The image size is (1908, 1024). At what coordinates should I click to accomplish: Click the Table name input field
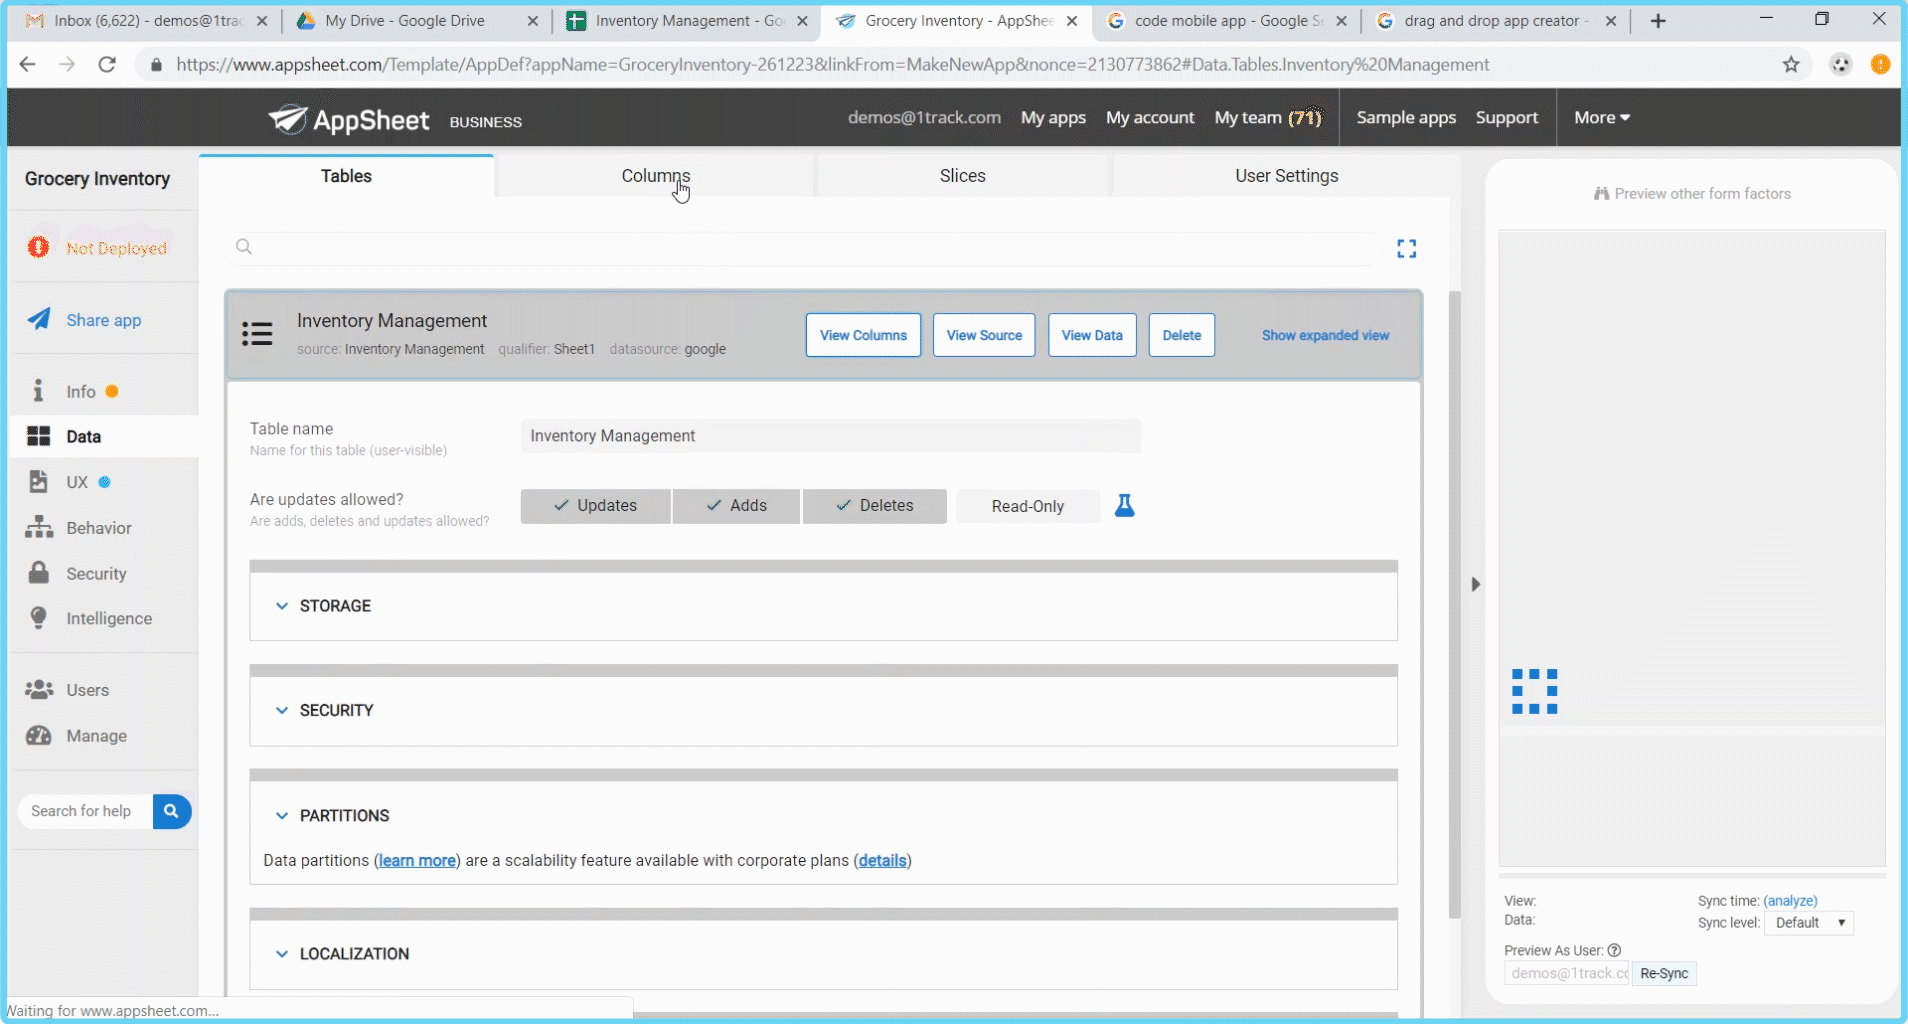[x=830, y=436]
